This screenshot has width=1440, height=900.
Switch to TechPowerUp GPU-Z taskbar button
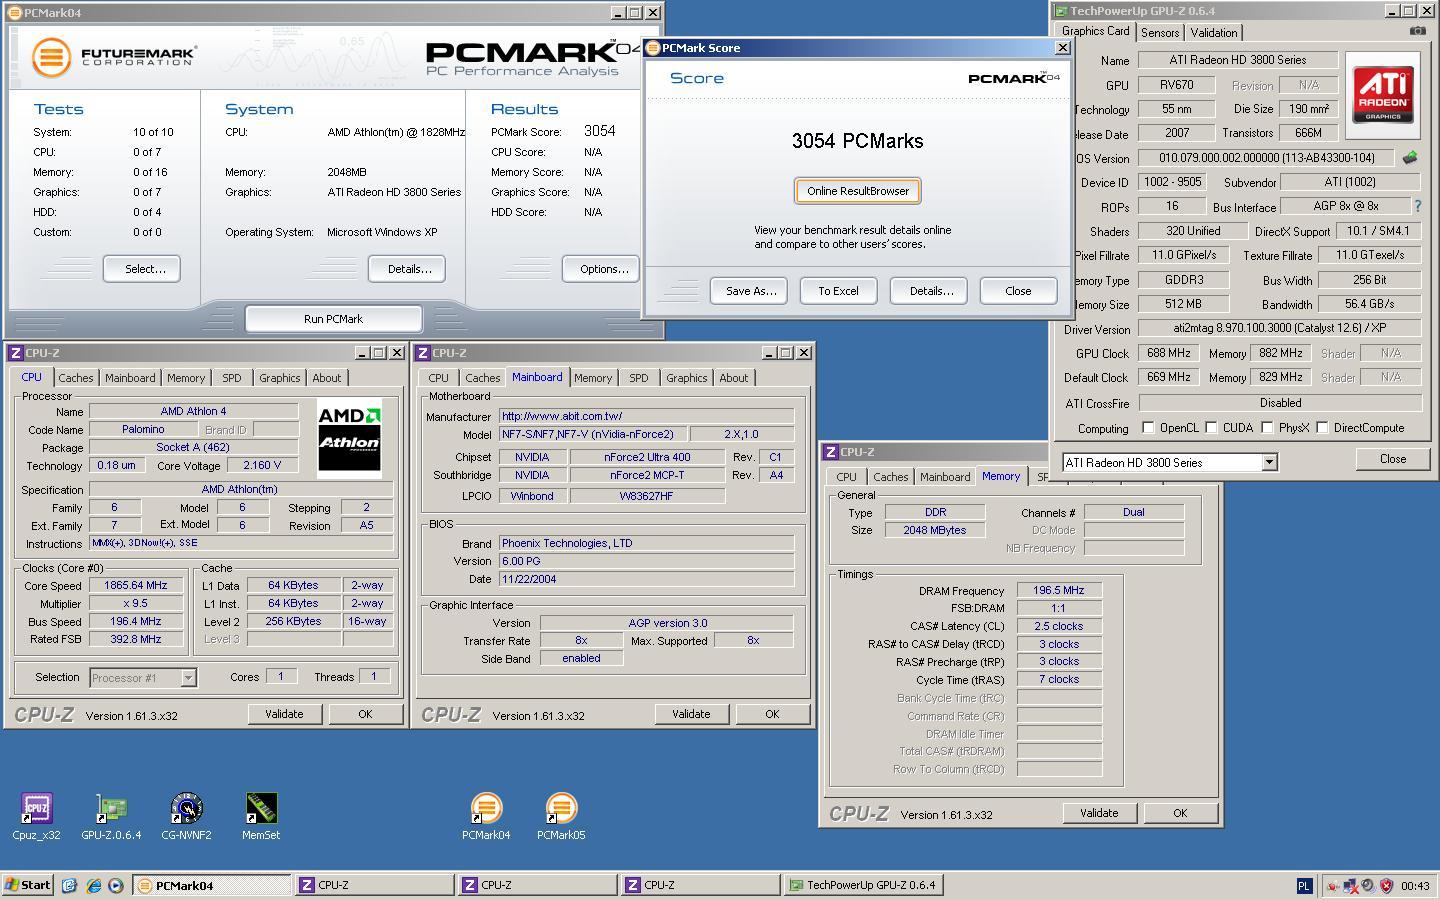point(863,885)
